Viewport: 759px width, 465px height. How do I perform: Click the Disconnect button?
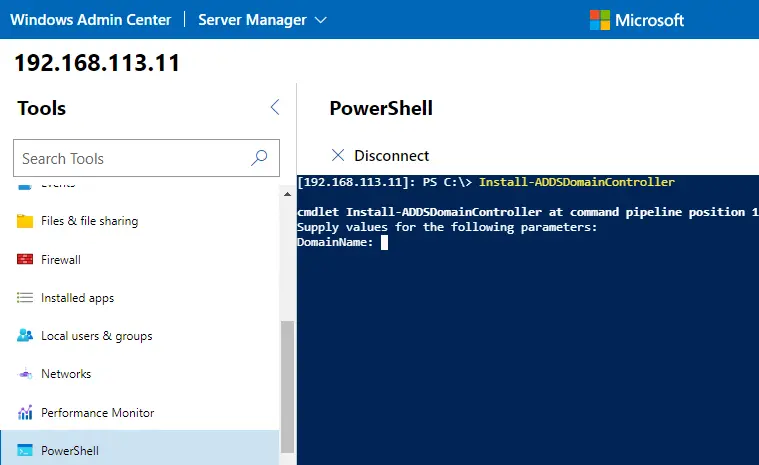pyautogui.click(x=380, y=155)
